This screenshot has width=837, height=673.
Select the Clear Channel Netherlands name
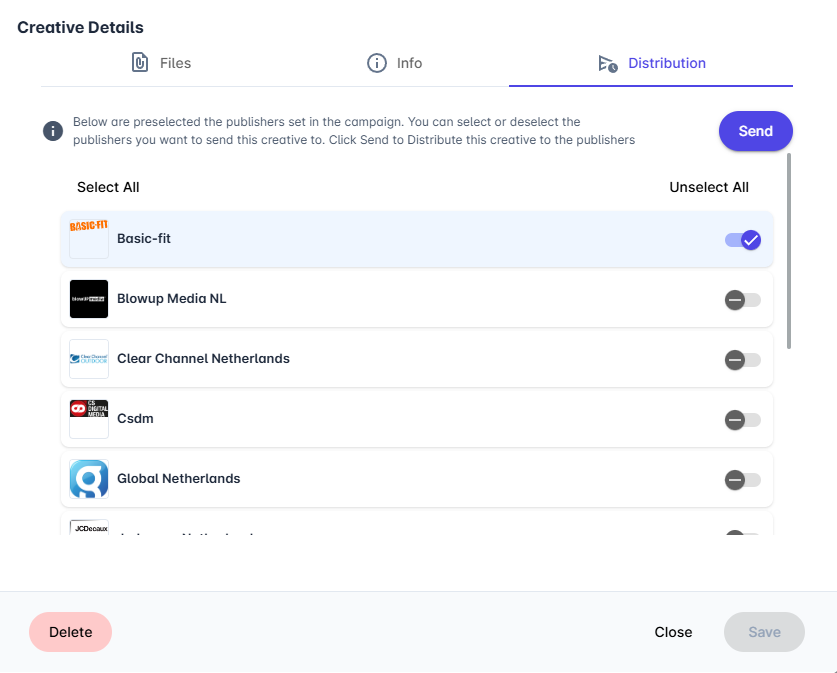203,358
